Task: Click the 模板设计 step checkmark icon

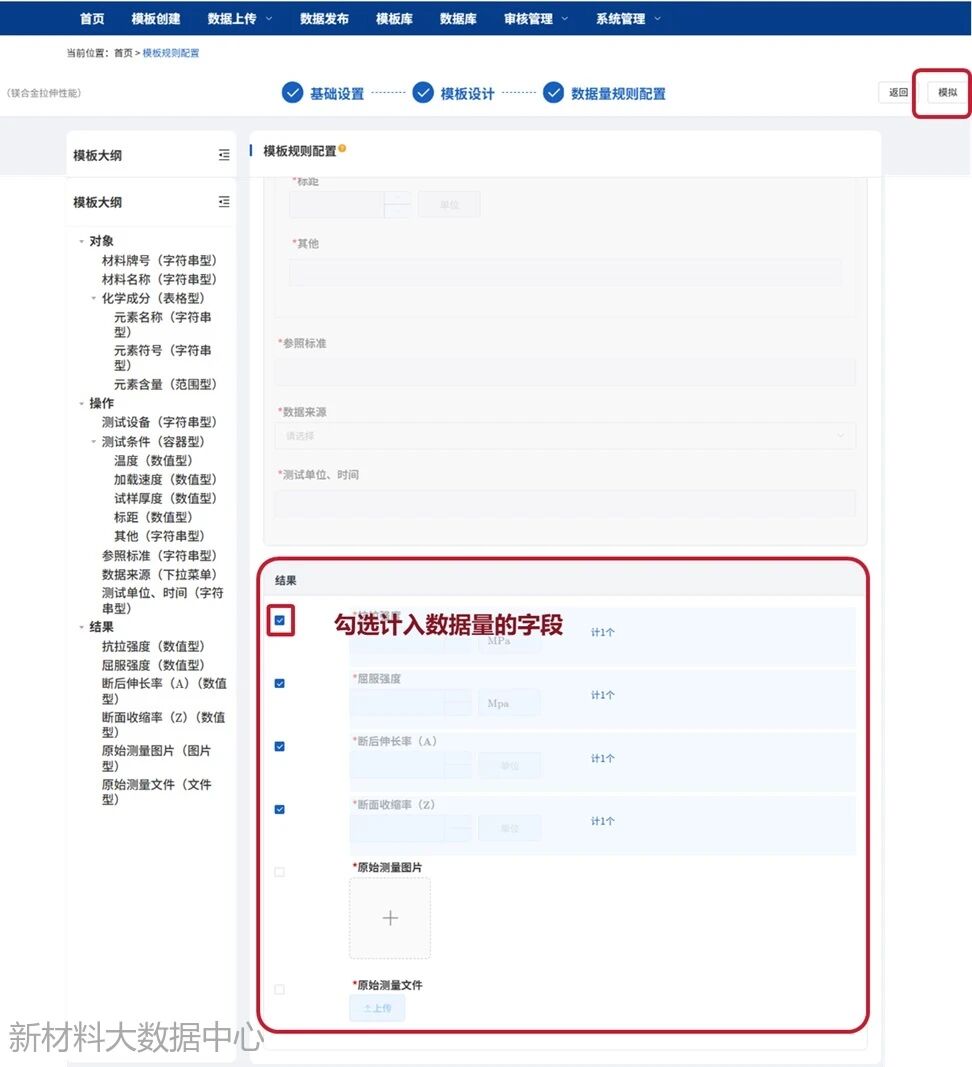Action: 423,93
